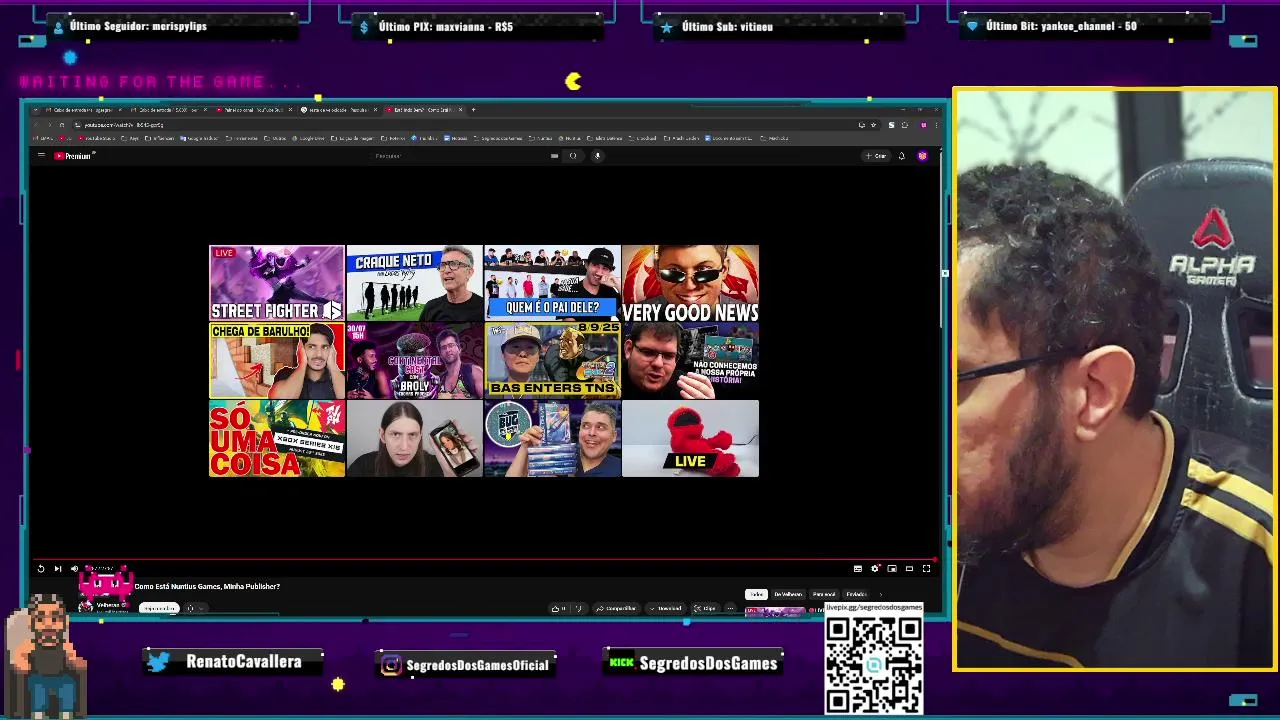
Task: Switch to miniplayer mode
Action: [x=892, y=568]
